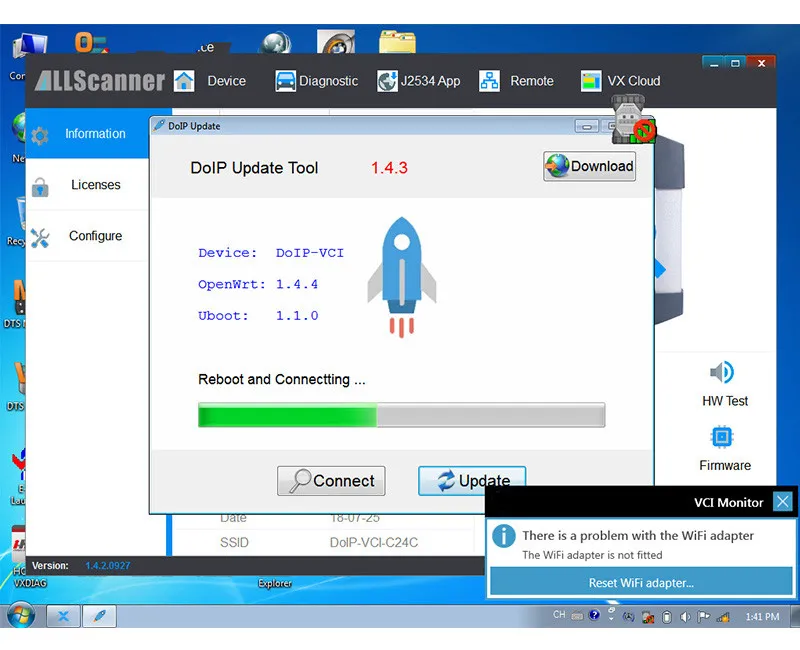Click the Remote network icon
The width and height of the screenshot is (800, 650).
489,81
